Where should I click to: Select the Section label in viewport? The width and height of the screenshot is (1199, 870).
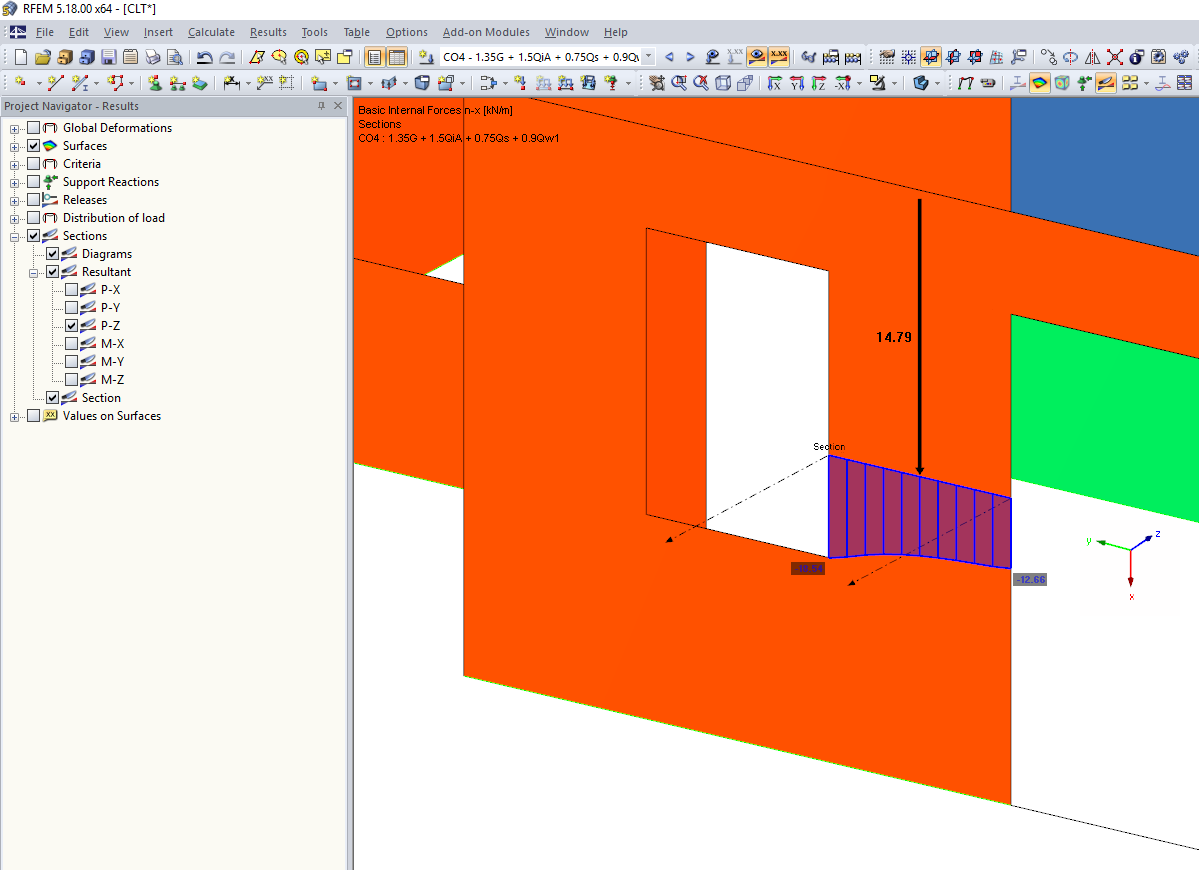829,446
